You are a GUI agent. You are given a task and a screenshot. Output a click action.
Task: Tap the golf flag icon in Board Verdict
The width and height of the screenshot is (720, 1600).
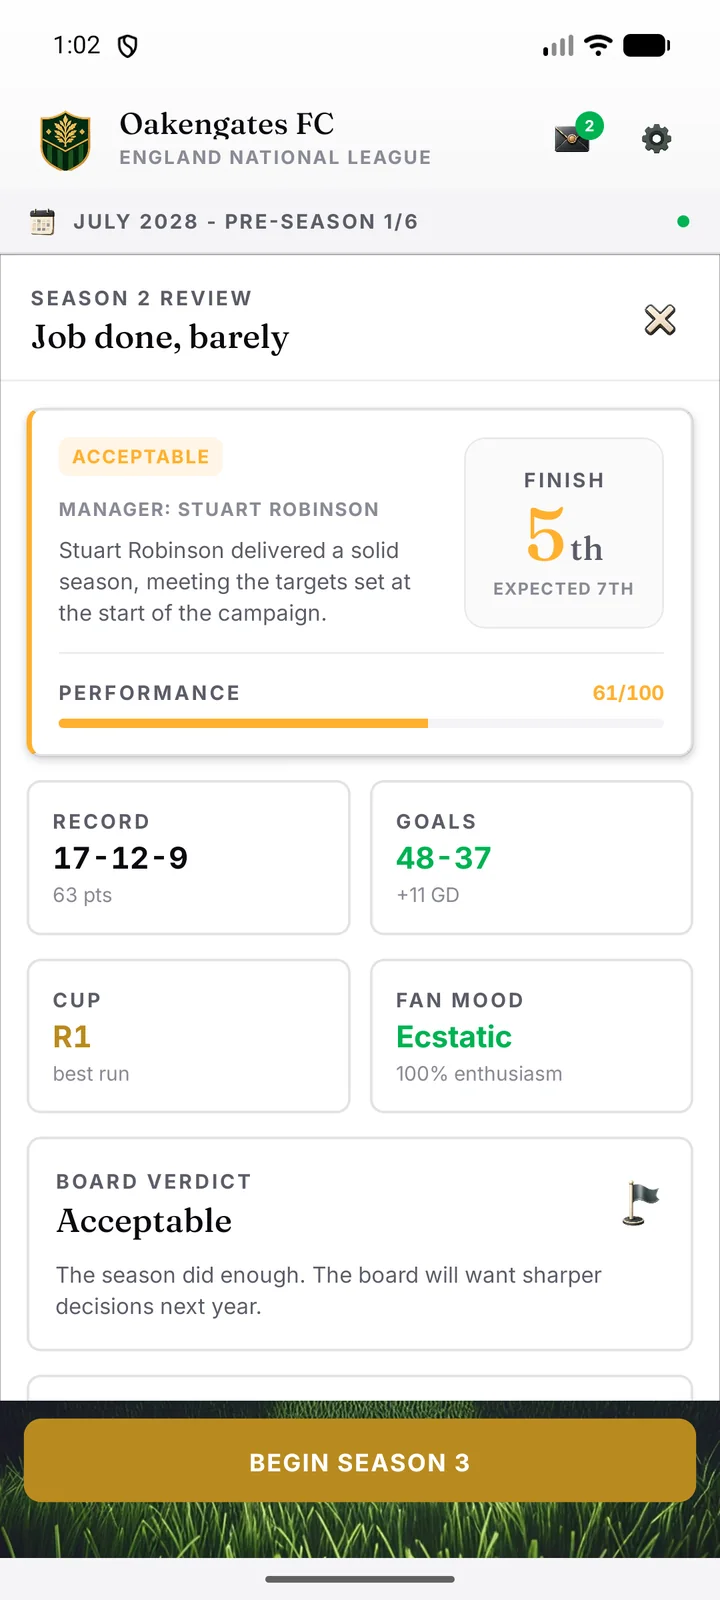pos(640,1203)
